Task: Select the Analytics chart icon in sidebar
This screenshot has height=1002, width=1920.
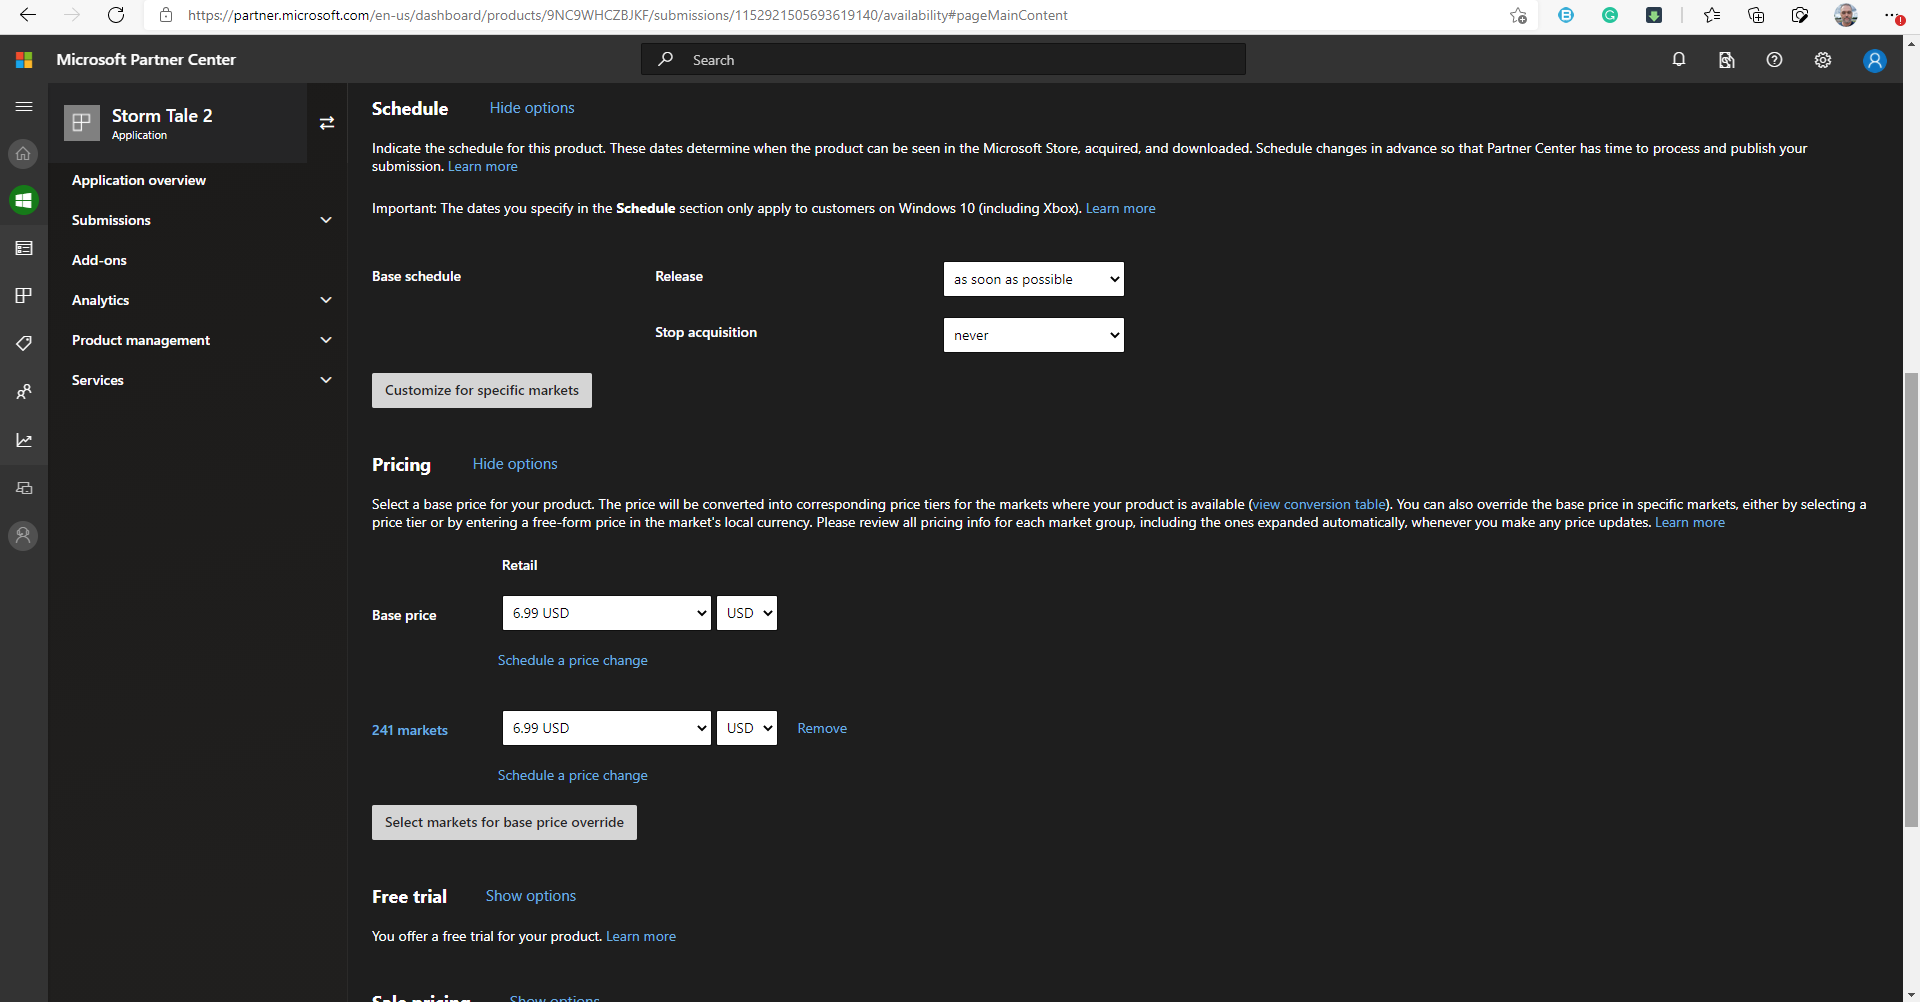Action: pyautogui.click(x=23, y=440)
